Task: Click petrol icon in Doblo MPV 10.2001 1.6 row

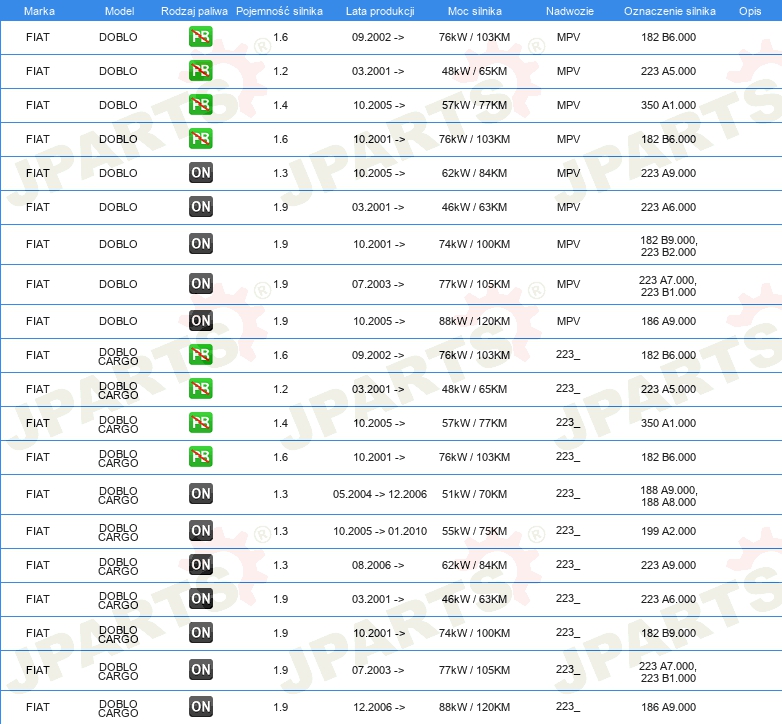Action: pos(200,139)
